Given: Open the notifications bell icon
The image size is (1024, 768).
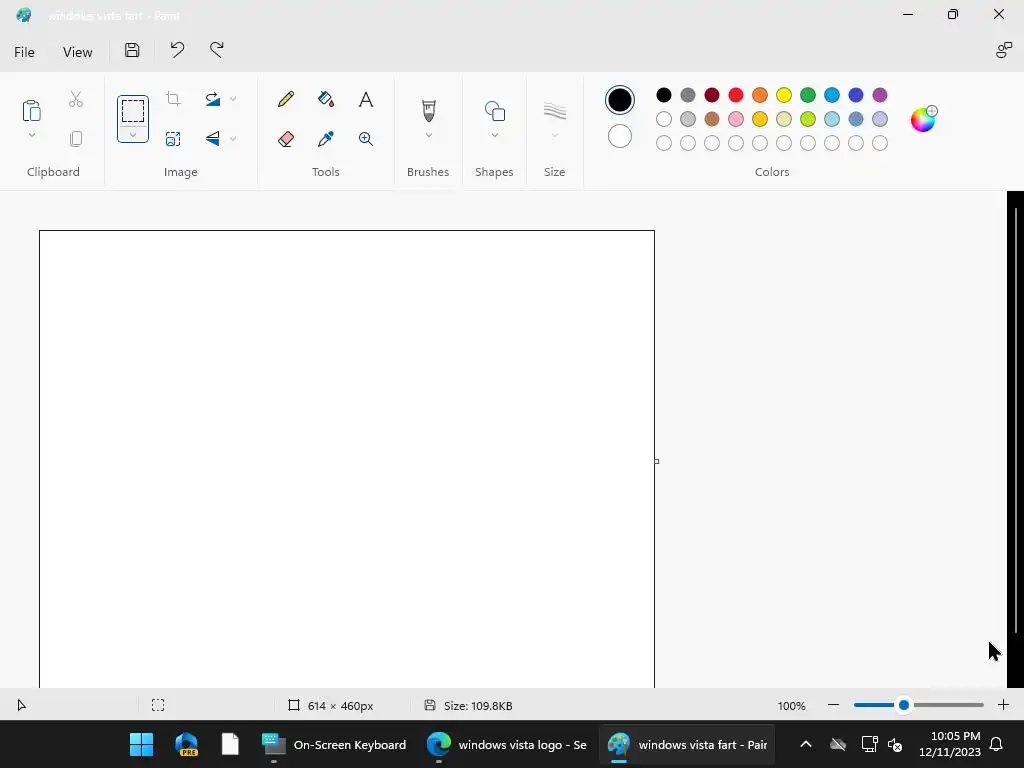Looking at the screenshot, I should pyautogui.click(x=996, y=744).
